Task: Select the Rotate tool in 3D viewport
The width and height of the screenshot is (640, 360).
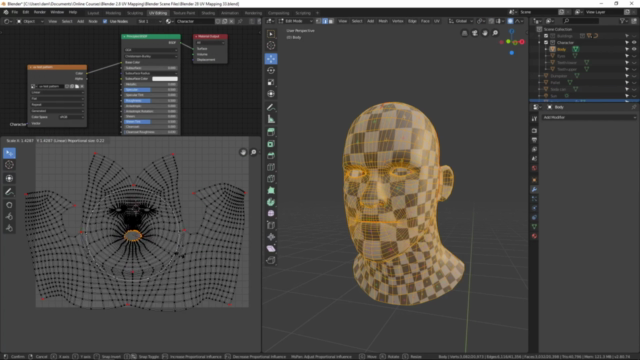Action: click(x=271, y=71)
